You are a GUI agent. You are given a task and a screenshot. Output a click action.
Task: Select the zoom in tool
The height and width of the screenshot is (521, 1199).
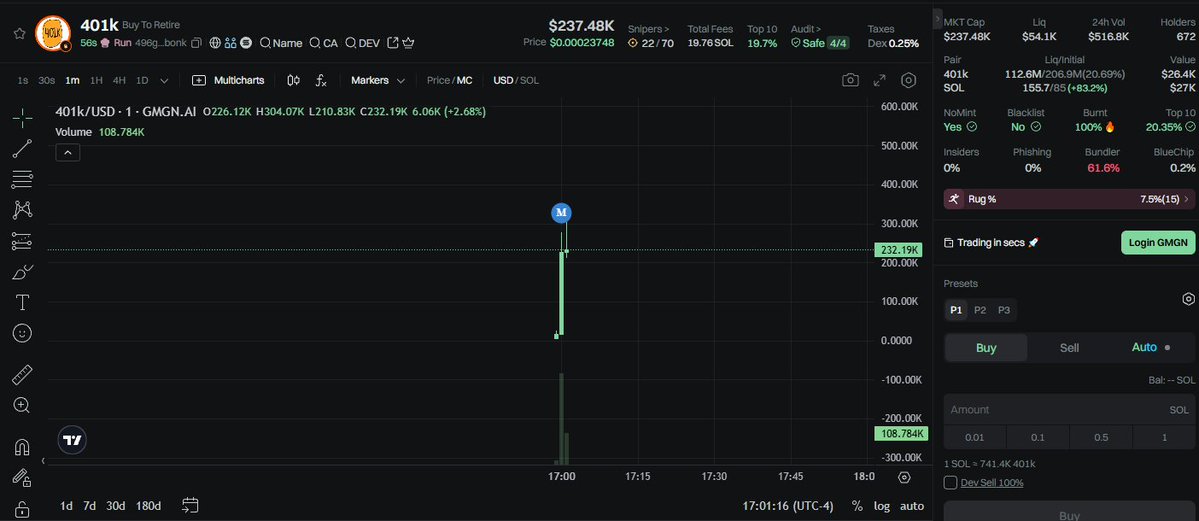(22, 405)
